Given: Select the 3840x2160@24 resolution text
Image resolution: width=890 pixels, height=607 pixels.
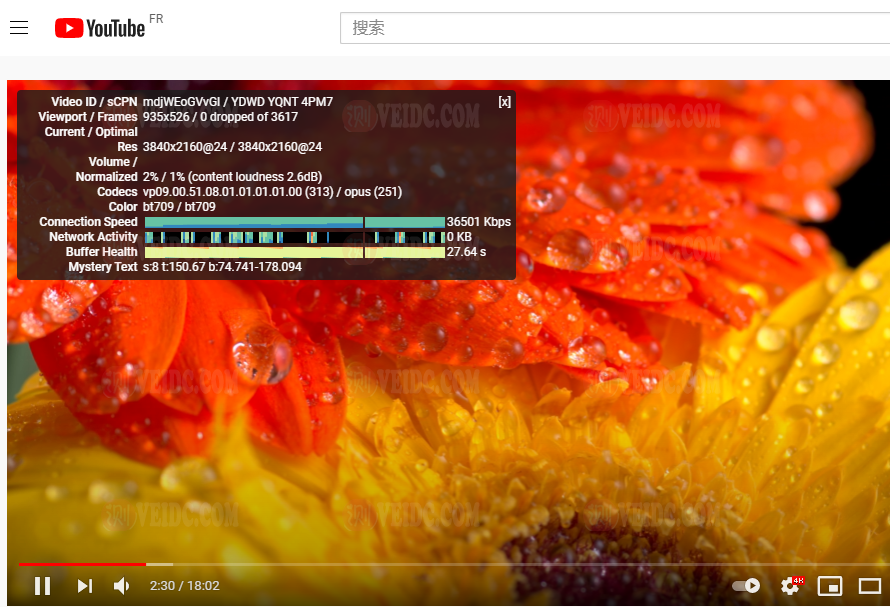Looking at the screenshot, I should 232,146.
